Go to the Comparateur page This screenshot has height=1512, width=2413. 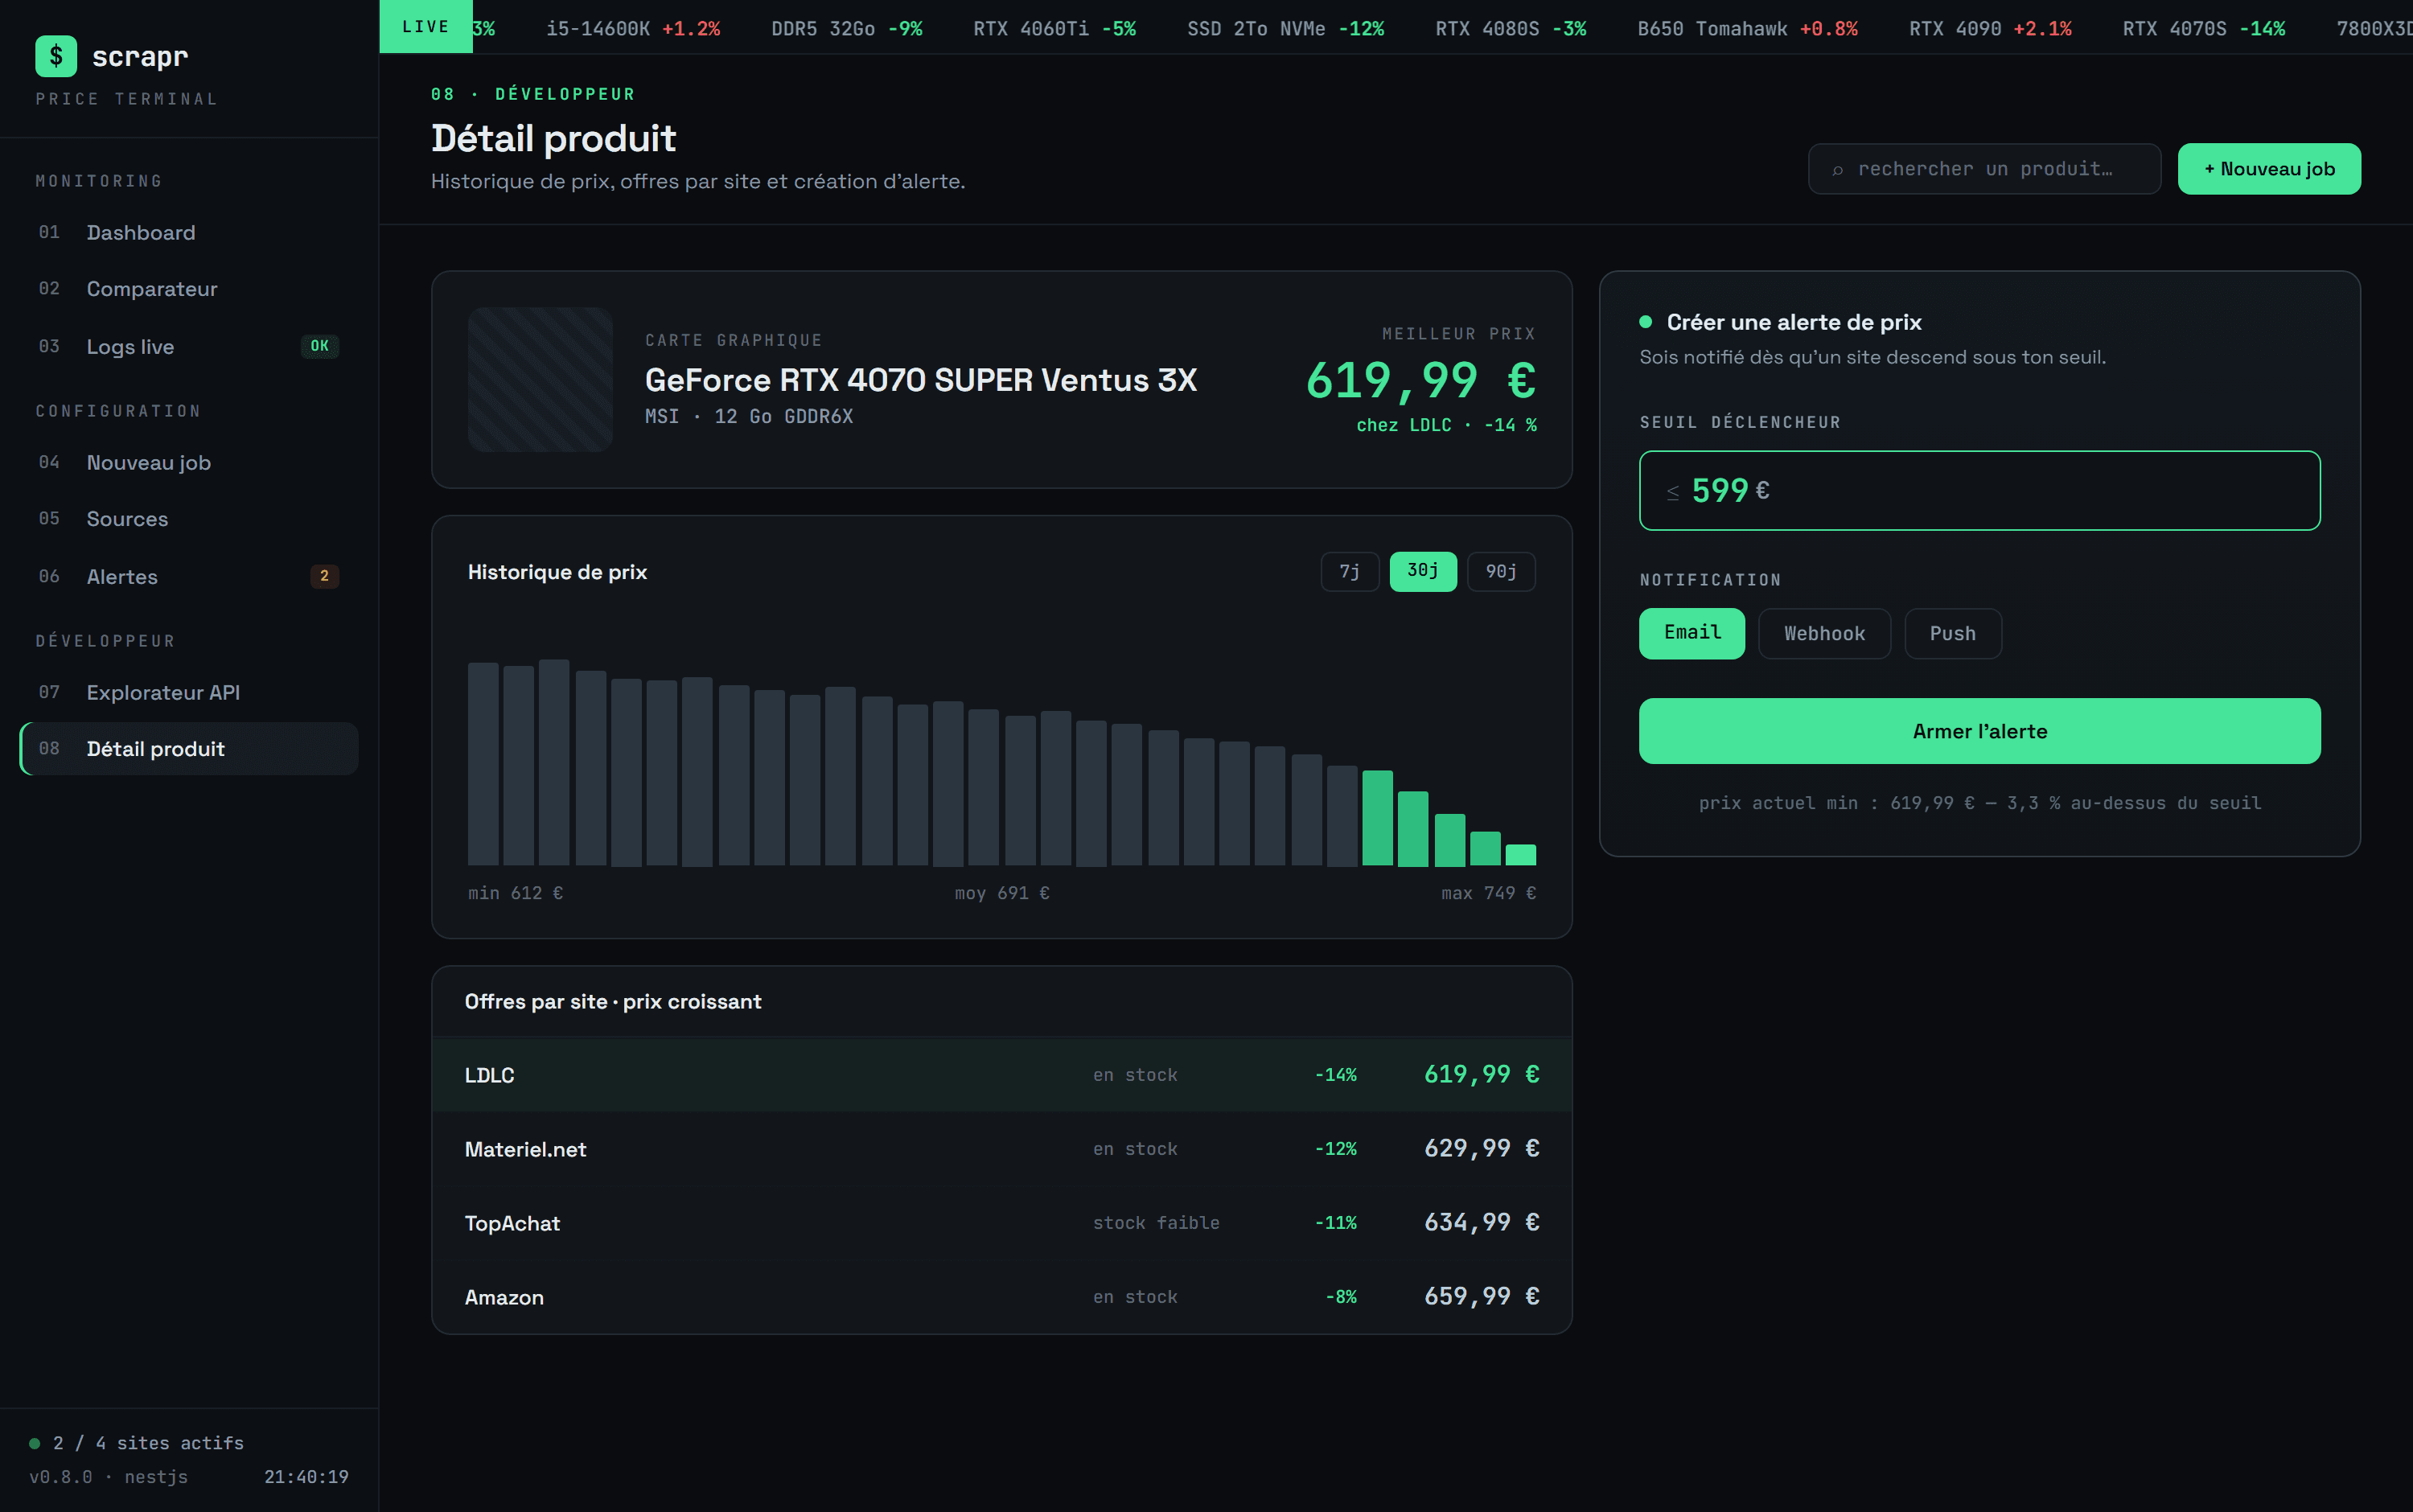point(189,289)
